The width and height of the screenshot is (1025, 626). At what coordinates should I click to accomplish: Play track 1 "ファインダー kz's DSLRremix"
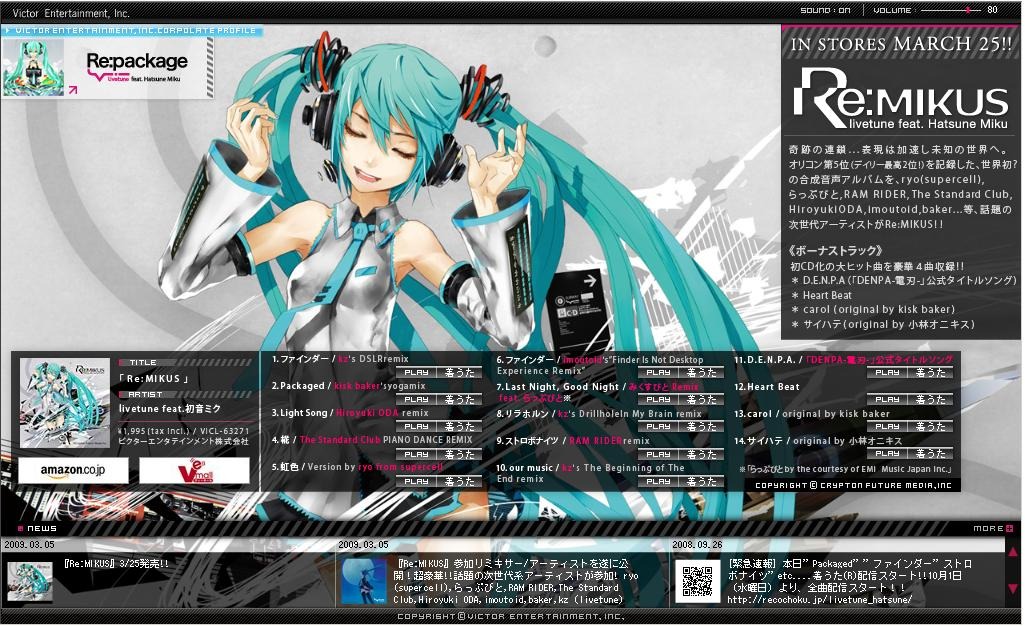coord(416,373)
